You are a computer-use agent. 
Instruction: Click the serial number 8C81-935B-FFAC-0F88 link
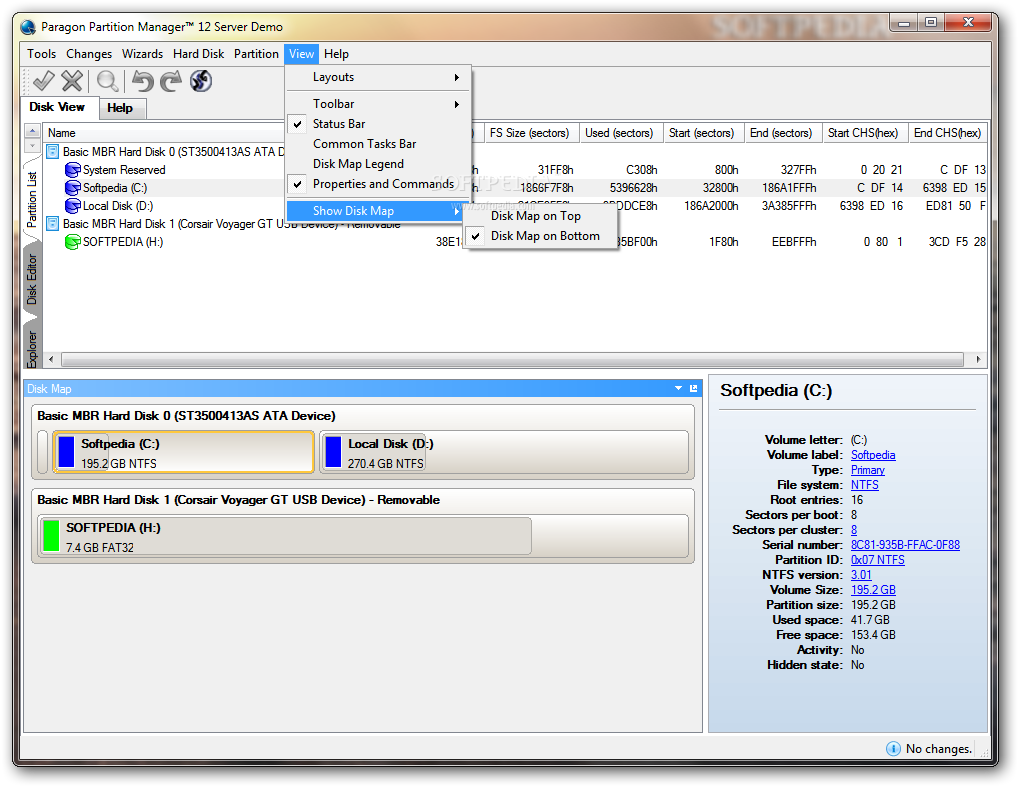(x=905, y=545)
